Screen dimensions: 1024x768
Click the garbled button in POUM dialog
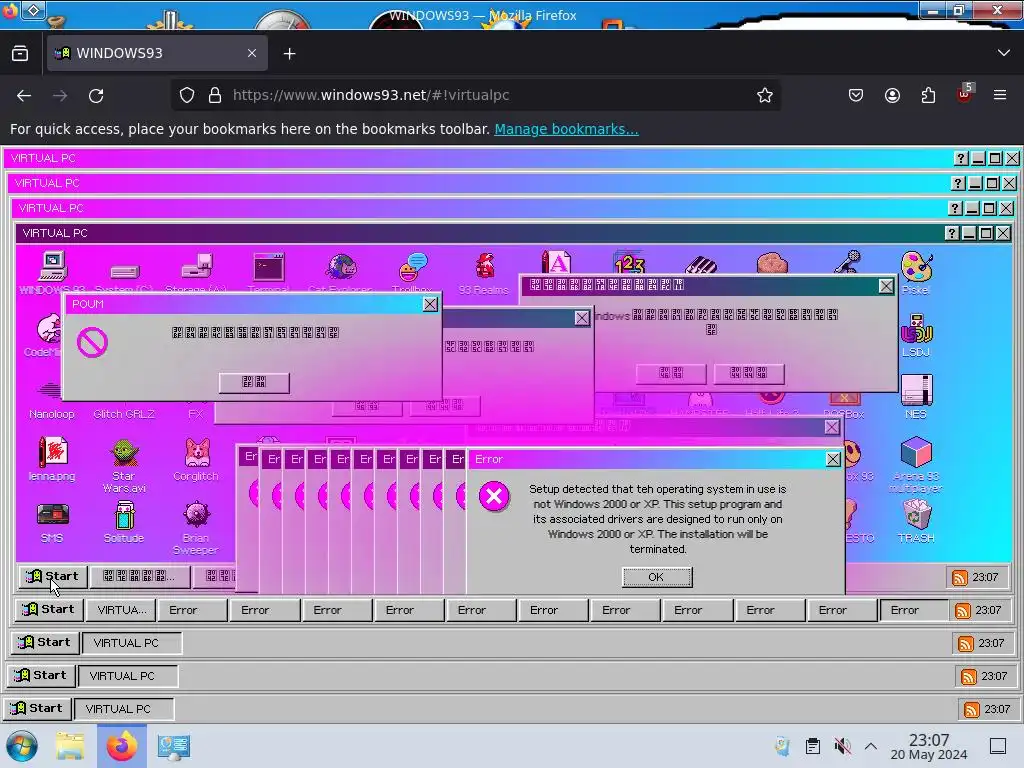254,383
